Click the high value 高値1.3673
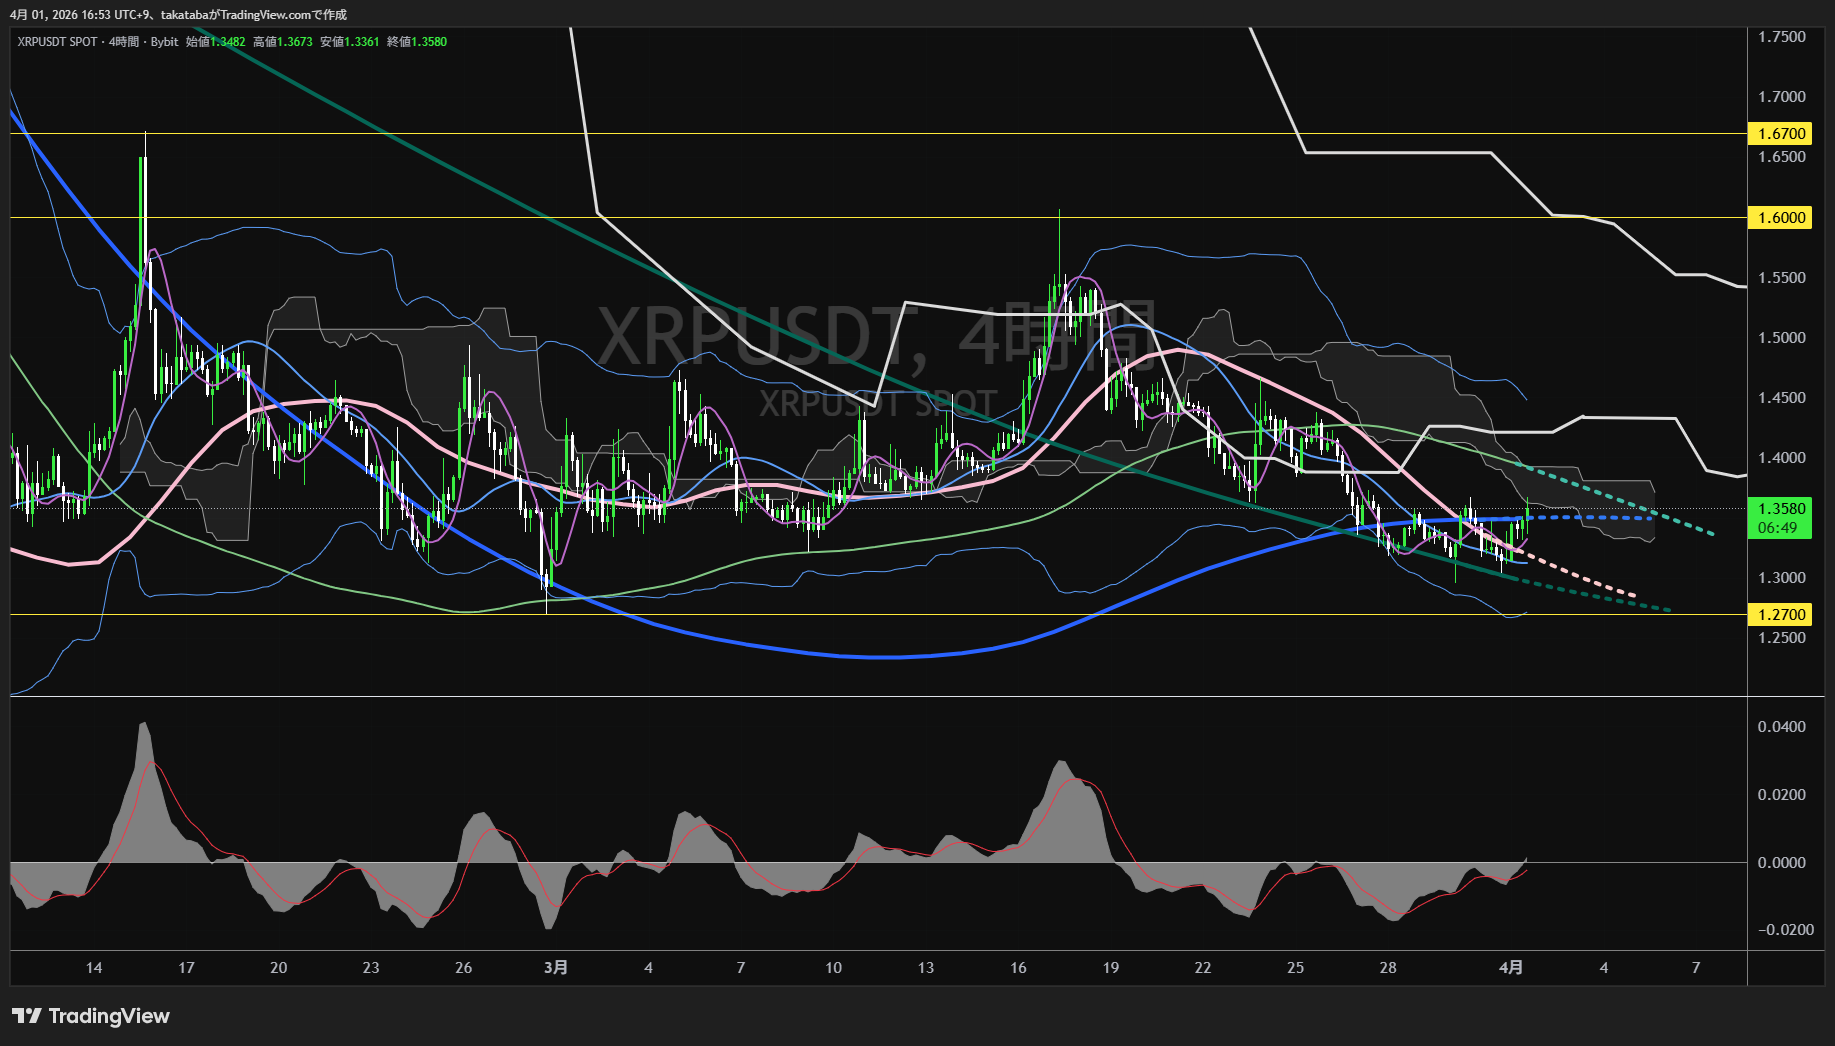Image resolution: width=1835 pixels, height=1046 pixels. (x=283, y=42)
